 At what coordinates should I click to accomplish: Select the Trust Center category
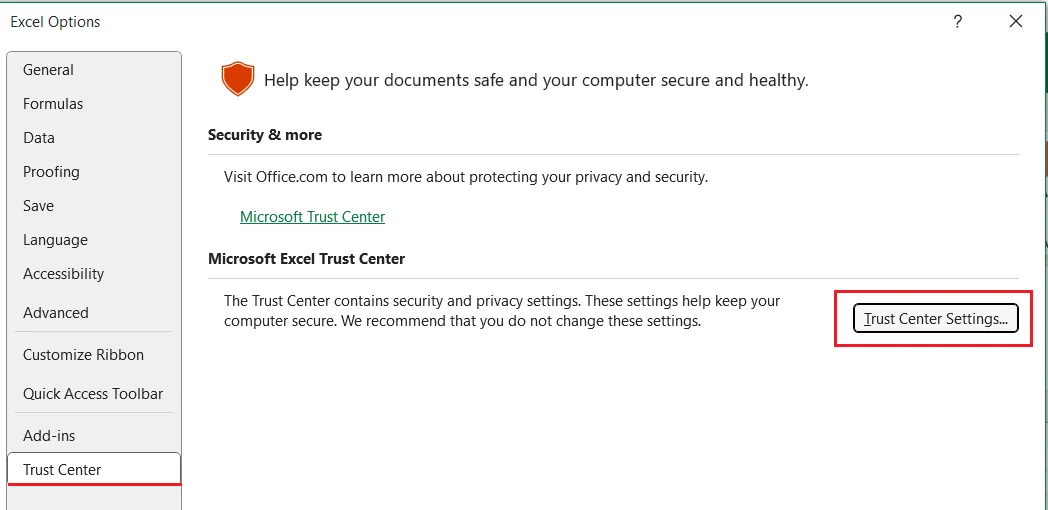point(62,470)
